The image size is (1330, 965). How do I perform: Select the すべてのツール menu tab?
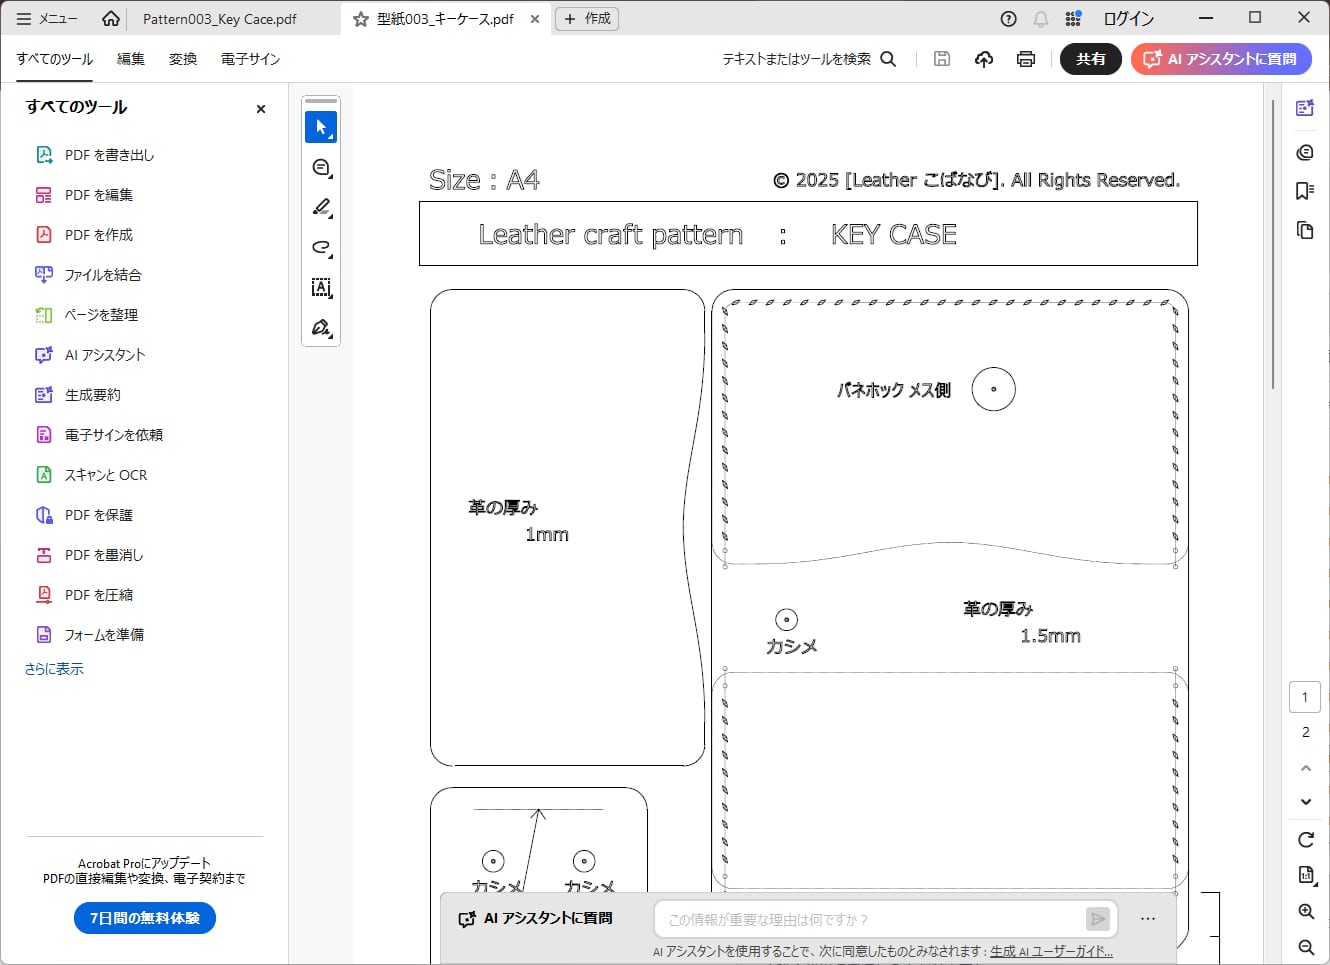[55, 59]
